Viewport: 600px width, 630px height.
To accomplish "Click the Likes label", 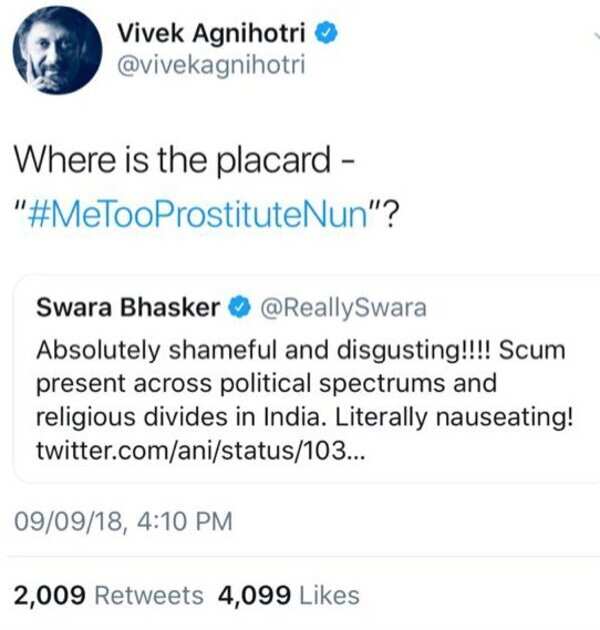I will click(x=329, y=595).
